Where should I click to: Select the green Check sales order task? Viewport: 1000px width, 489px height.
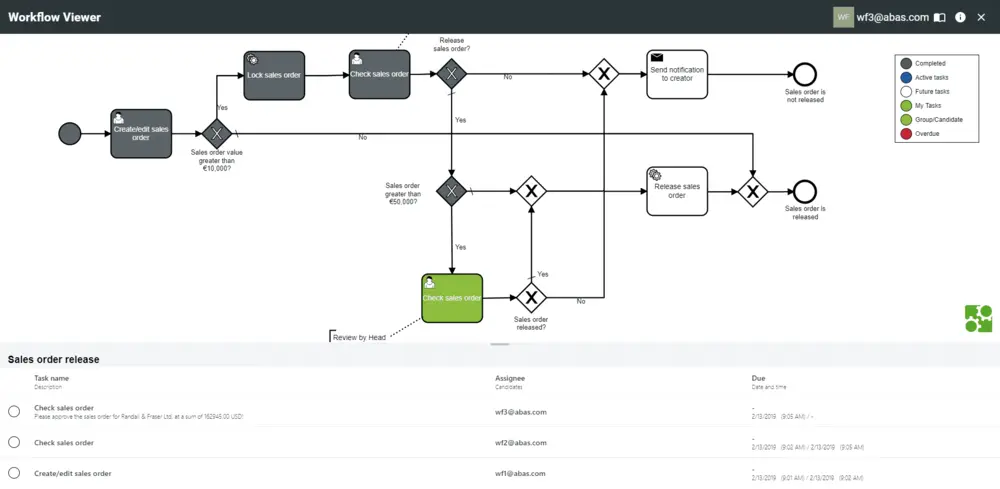pos(452,298)
